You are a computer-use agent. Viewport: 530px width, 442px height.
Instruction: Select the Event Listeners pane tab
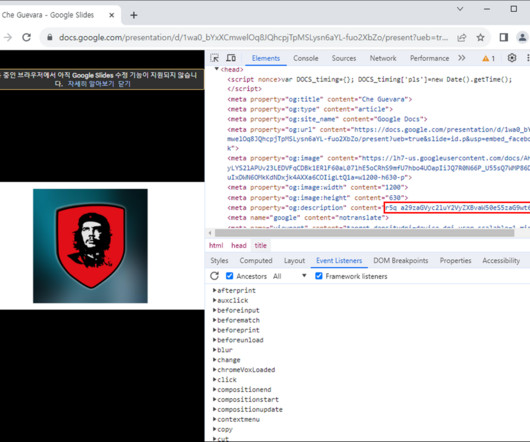pyautogui.click(x=339, y=261)
